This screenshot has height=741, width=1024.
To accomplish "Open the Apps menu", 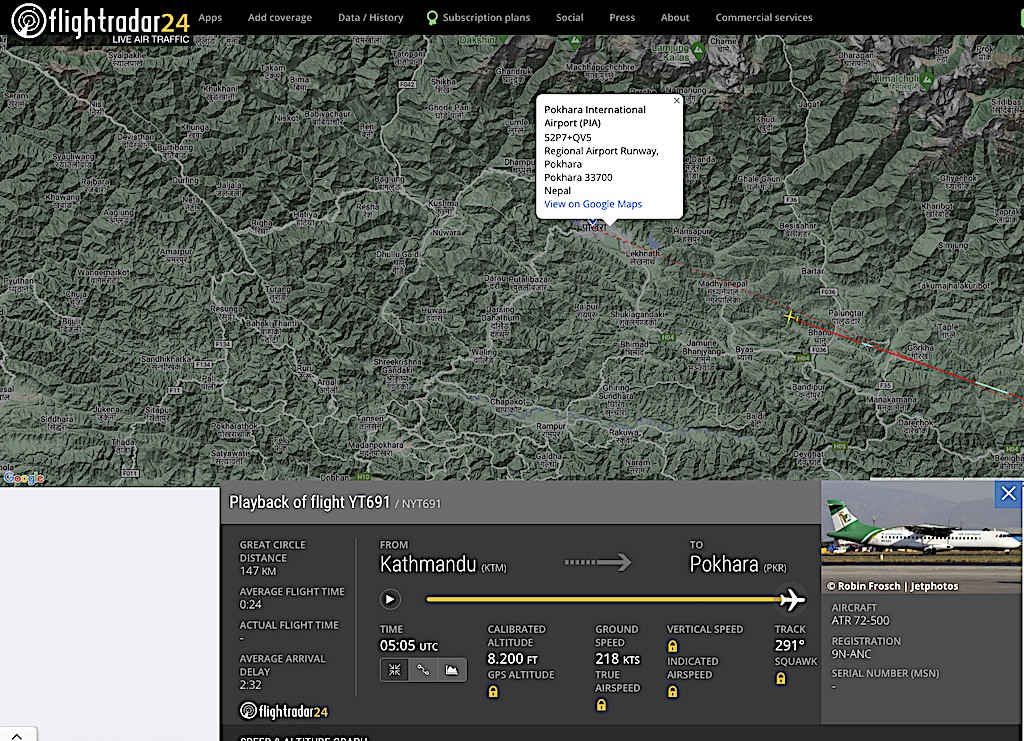I will point(210,18).
